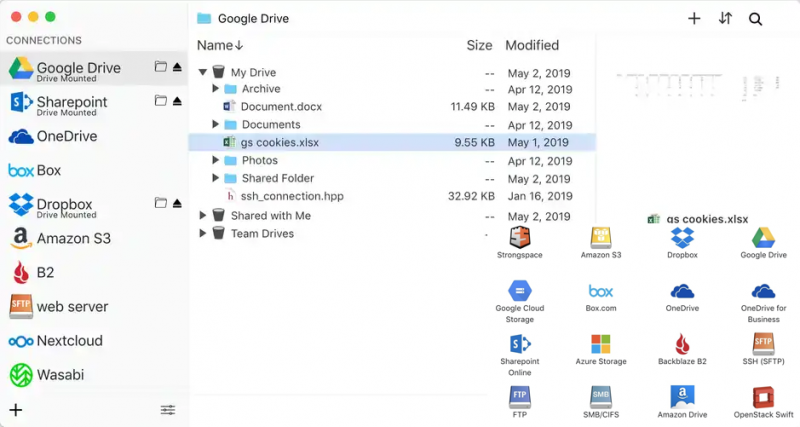Click the Azure Storage icon
800x427 pixels.
[601, 344]
